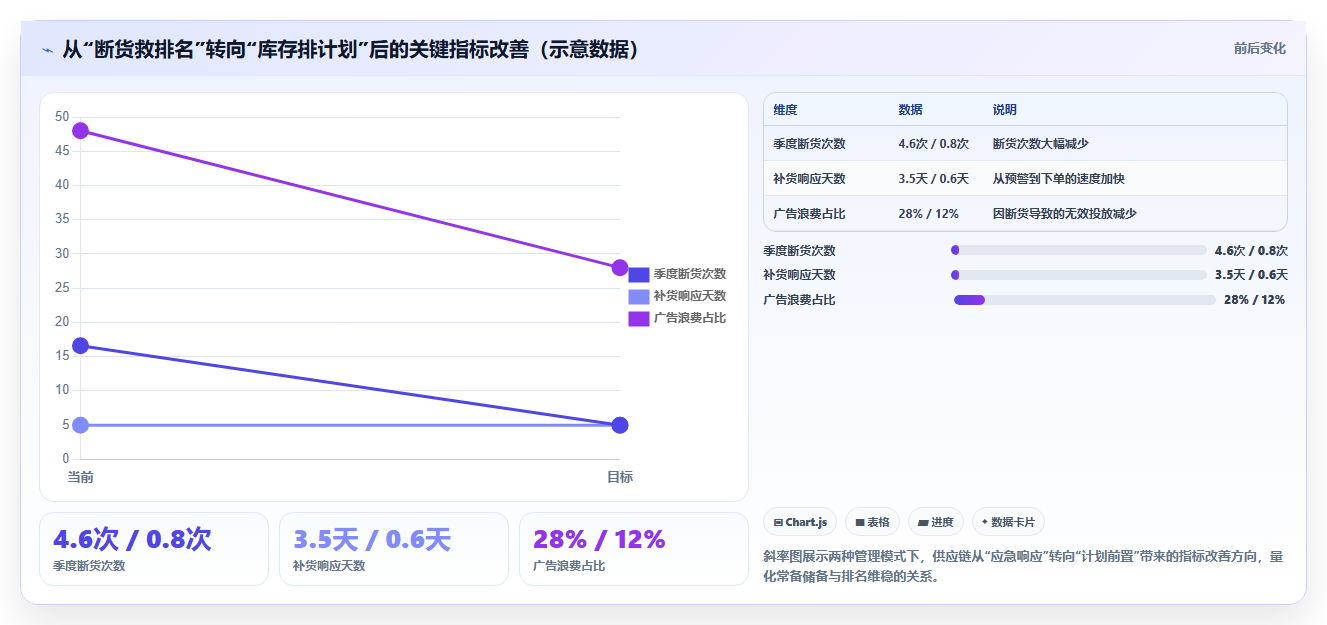Click 广告浪费占比 data point at 目标
The image size is (1327, 625).
(x=620, y=268)
